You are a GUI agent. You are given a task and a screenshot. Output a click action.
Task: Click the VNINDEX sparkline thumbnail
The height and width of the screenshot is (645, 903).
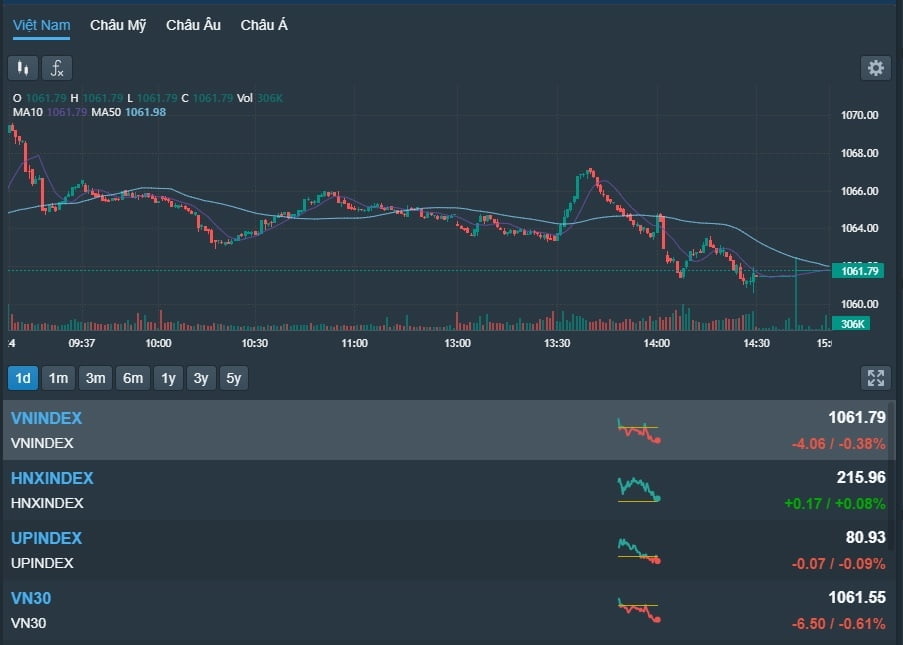(639, 431)
